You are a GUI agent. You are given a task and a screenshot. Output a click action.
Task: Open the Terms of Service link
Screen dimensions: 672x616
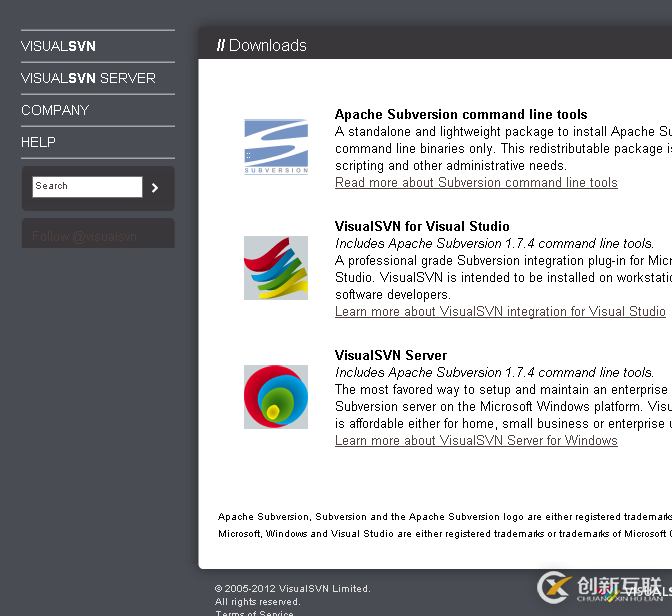click(x=255, y=613)
